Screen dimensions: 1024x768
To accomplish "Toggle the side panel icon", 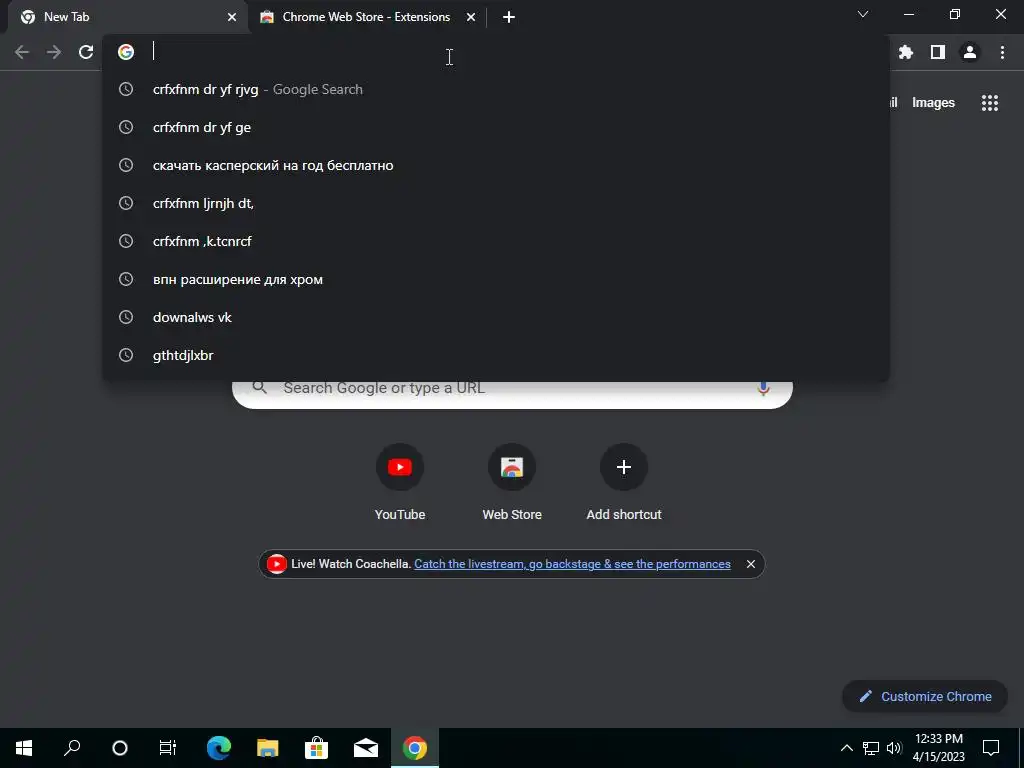I will pyautogui.click(x=938, y=52).
